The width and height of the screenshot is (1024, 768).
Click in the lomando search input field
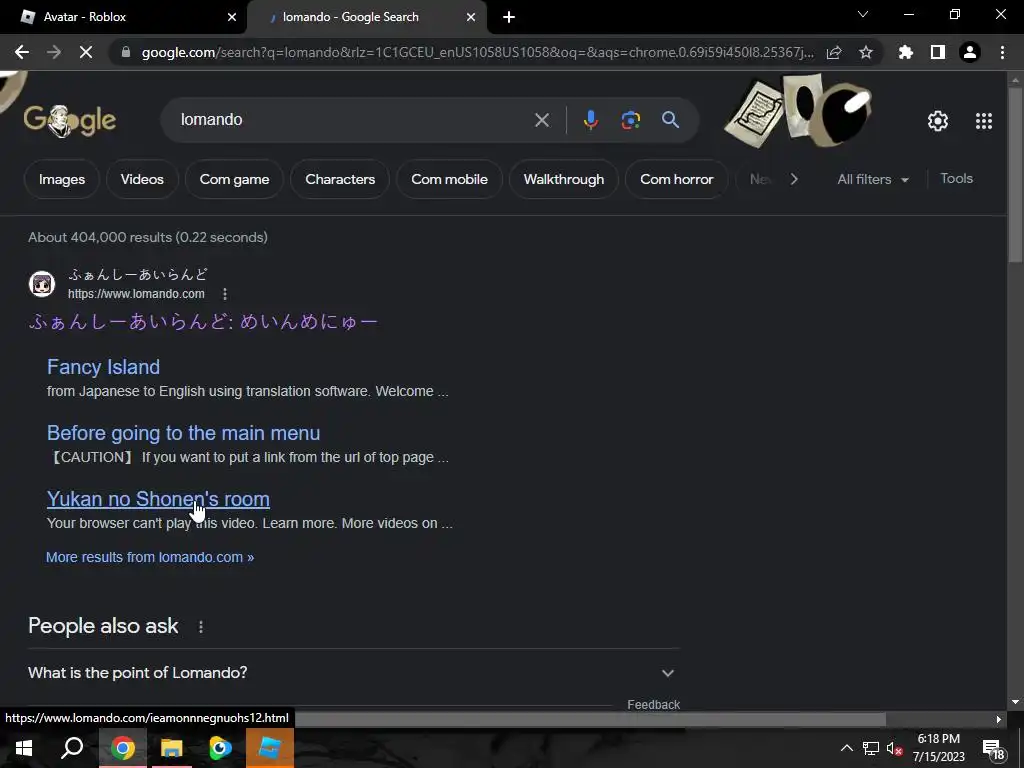(x=353, y=120)
